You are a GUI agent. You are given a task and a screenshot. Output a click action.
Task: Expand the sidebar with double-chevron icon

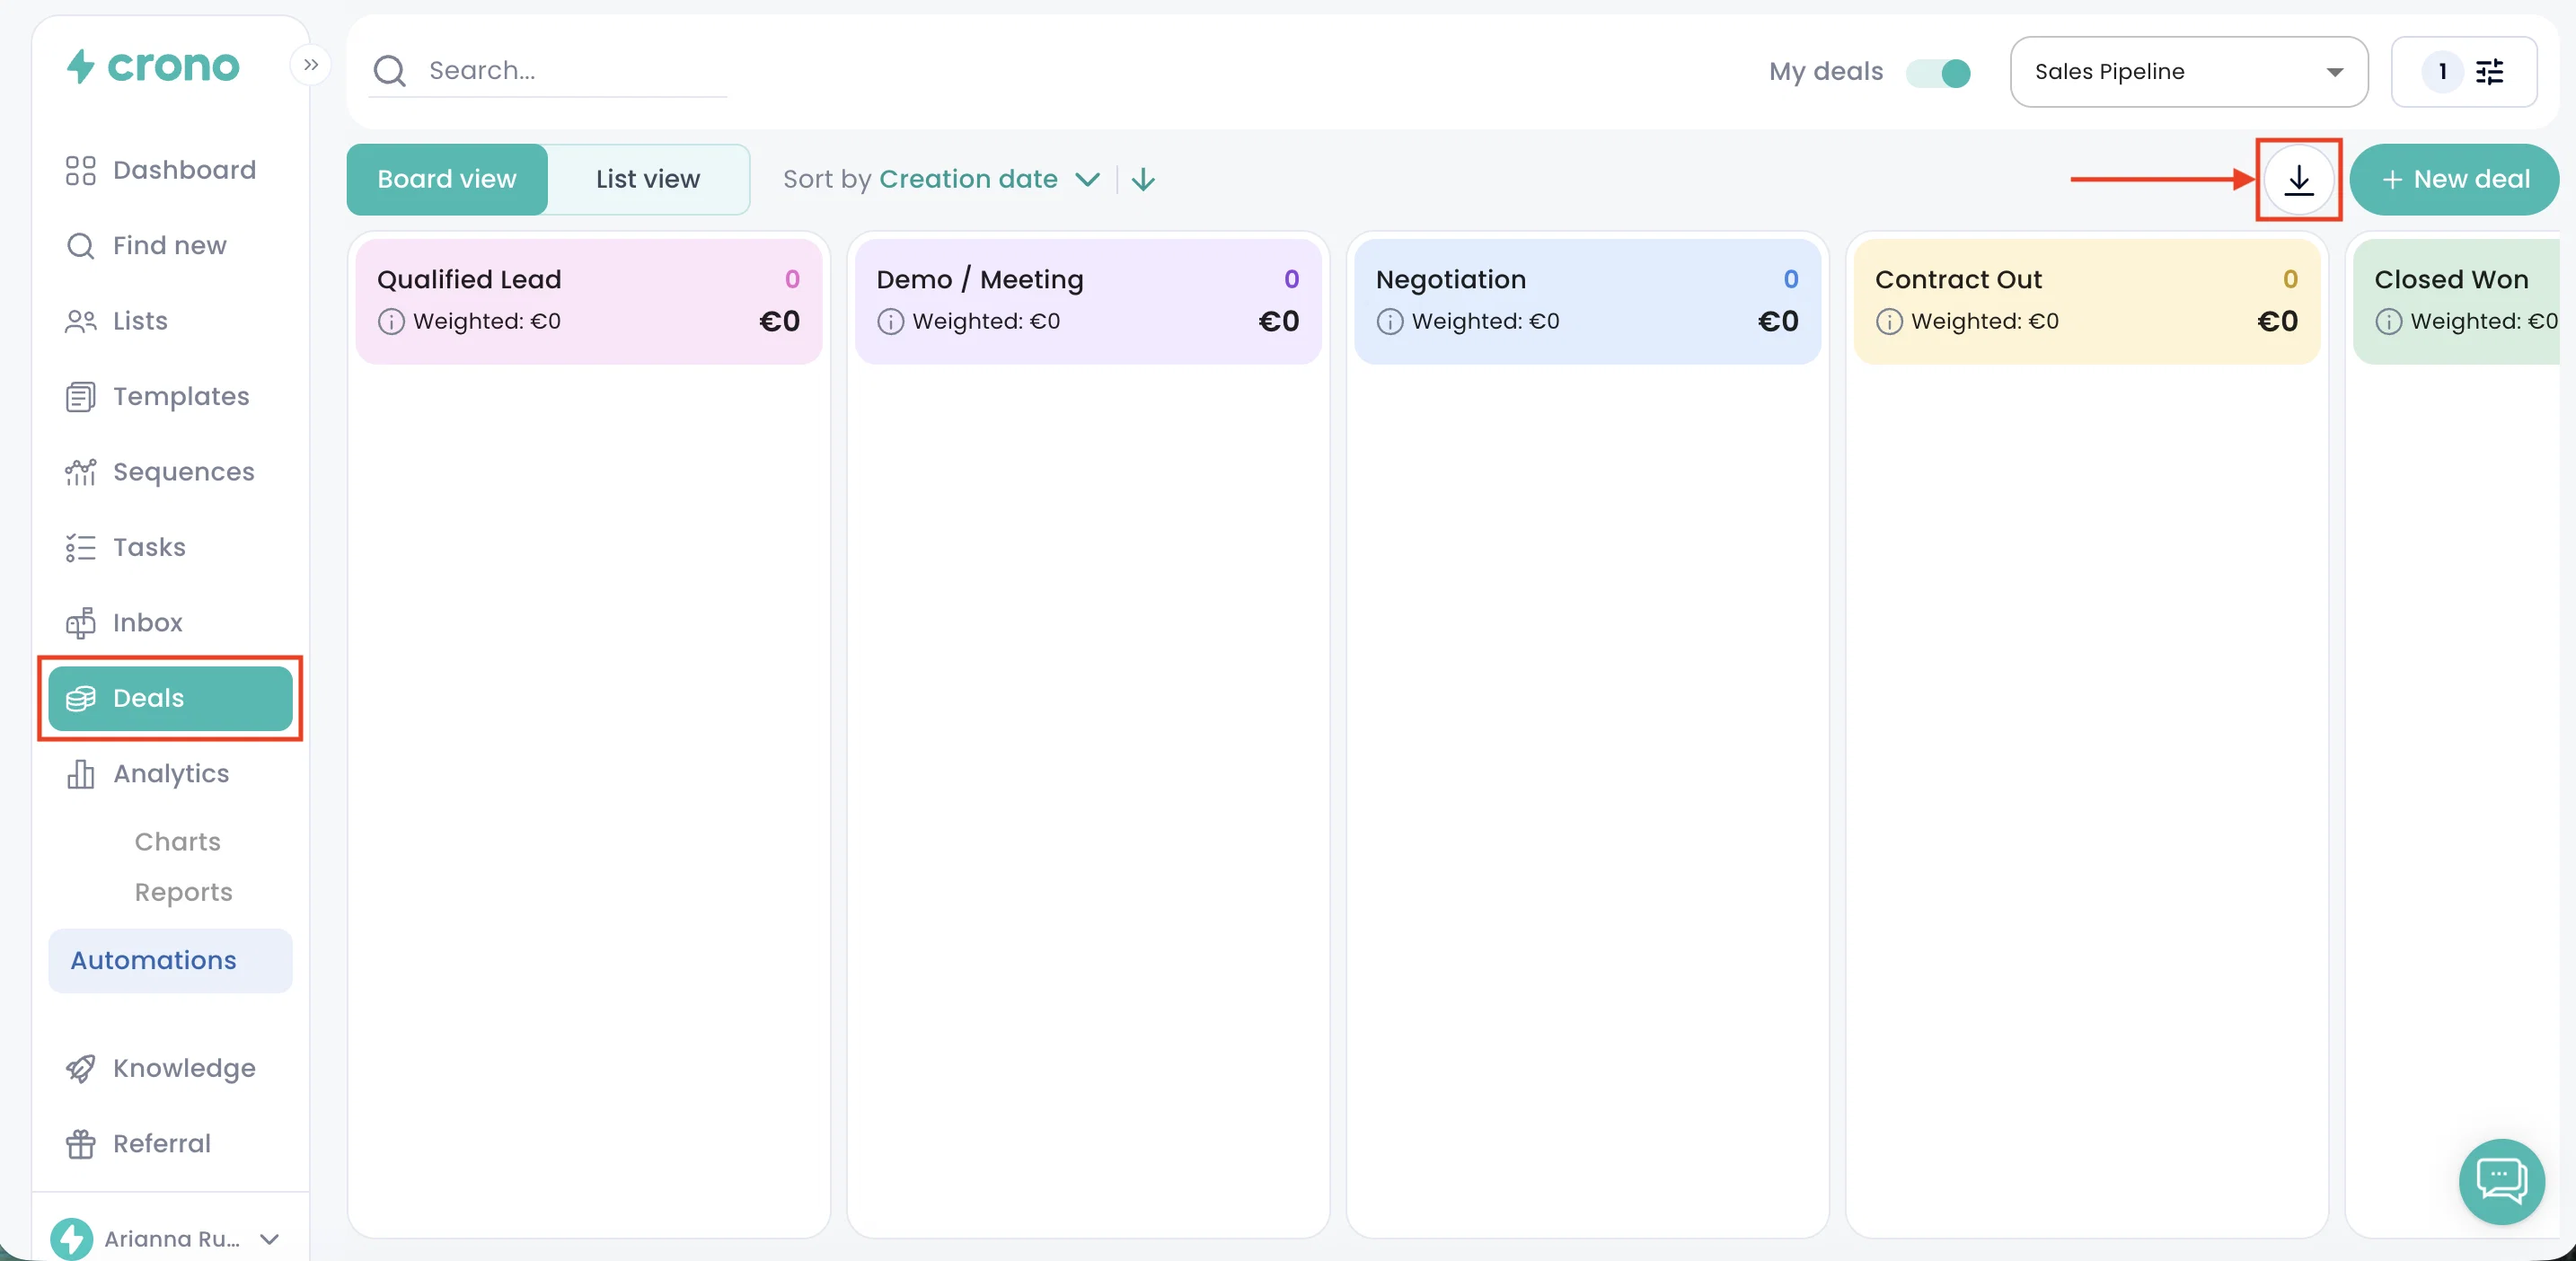tap(311, 65)
